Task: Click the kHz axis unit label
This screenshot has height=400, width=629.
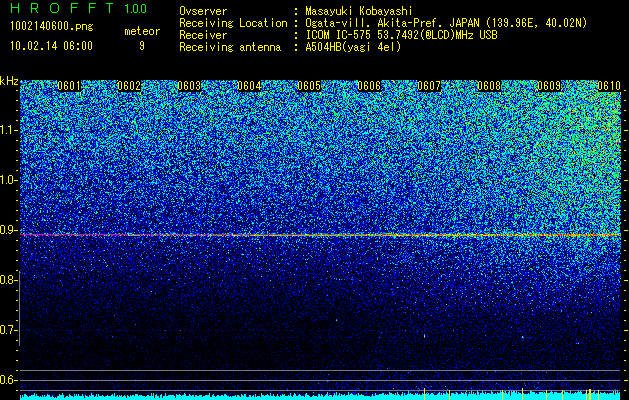Action: (9, 81)
